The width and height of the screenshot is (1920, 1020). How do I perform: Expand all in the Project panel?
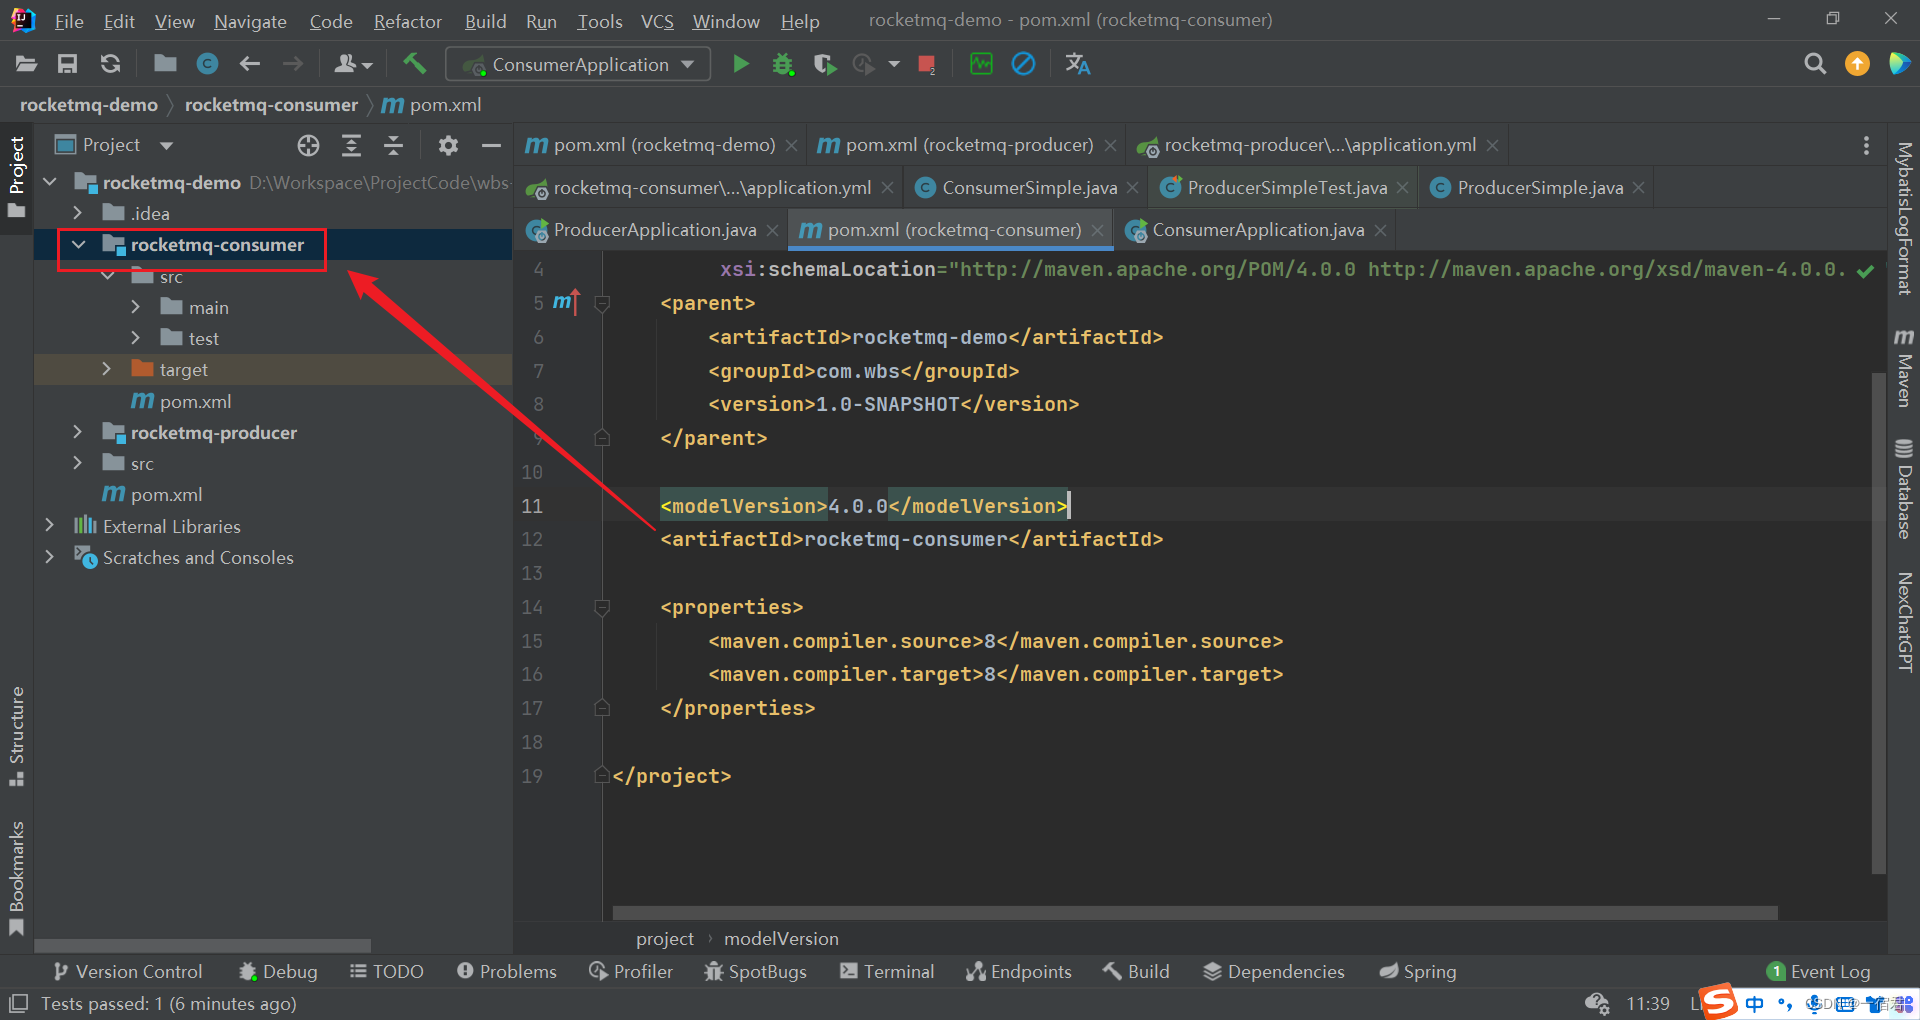pos(351,146)
